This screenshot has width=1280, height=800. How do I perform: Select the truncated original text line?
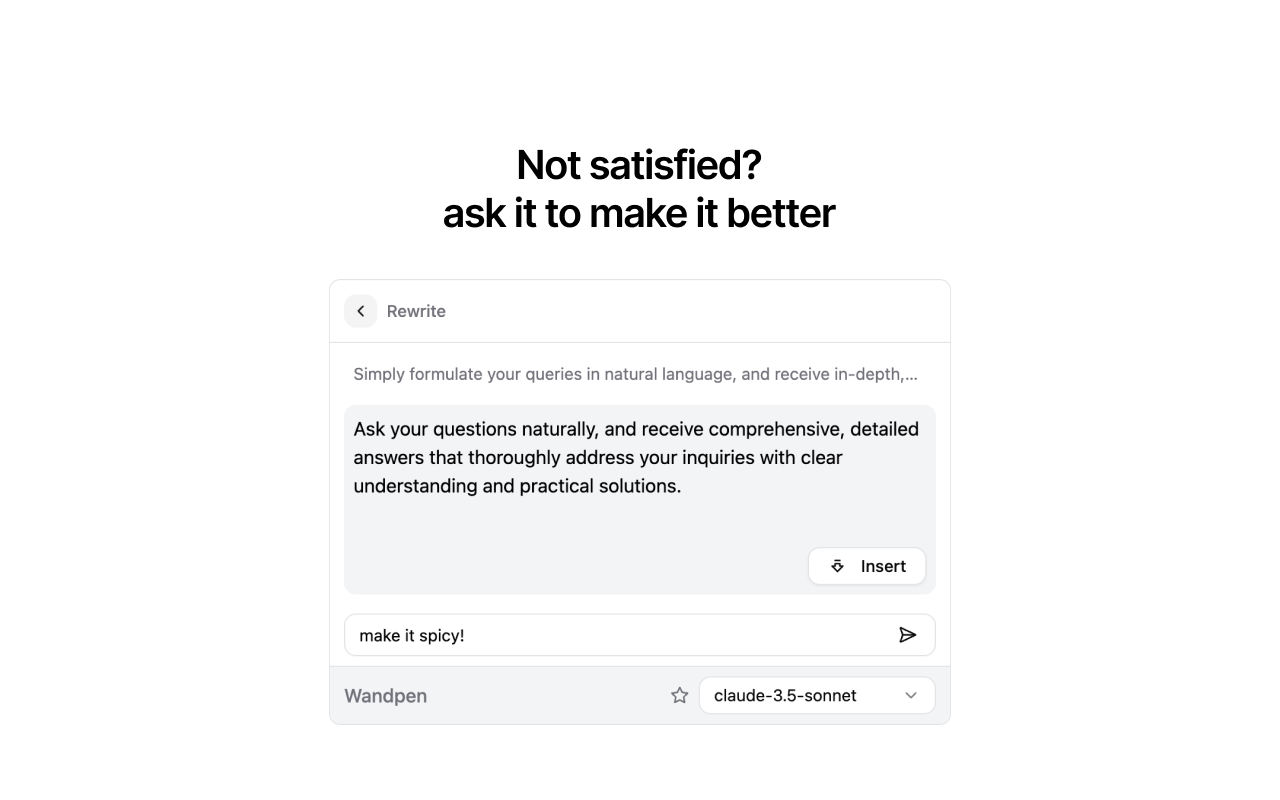pyautogui.click(x=635, y=374)
